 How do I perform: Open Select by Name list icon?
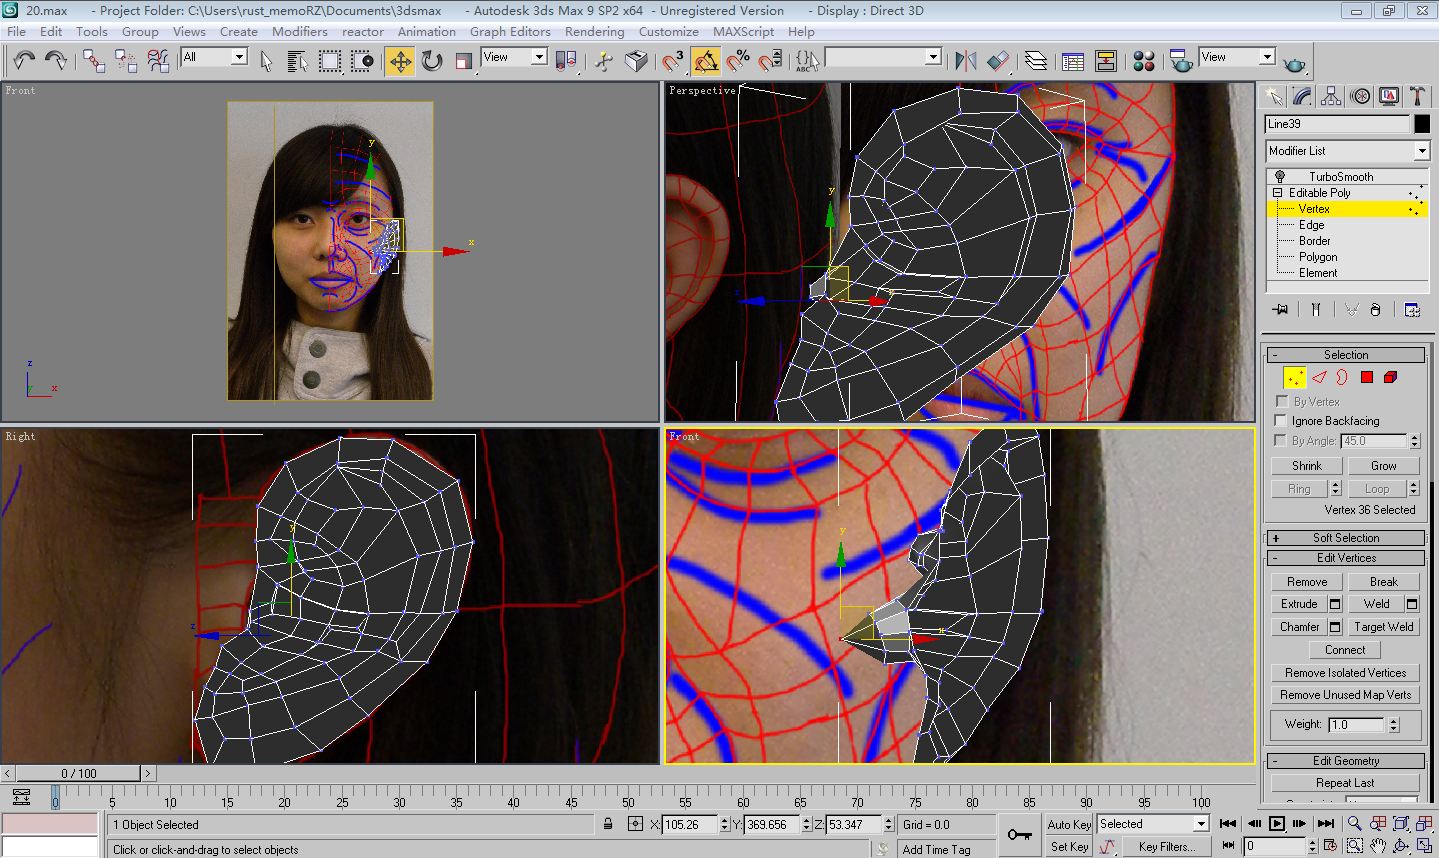tap(298, 61)
